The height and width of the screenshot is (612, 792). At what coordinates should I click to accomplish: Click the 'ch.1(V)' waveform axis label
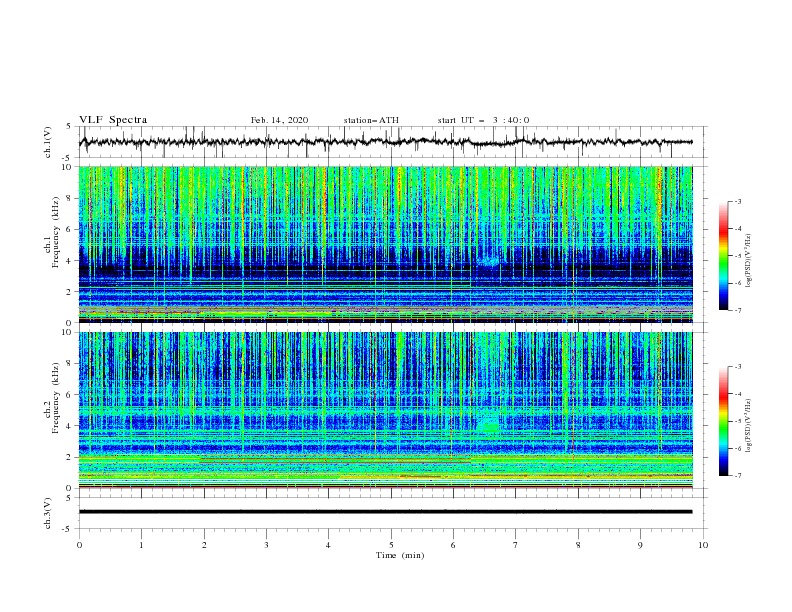click(48, 142)
